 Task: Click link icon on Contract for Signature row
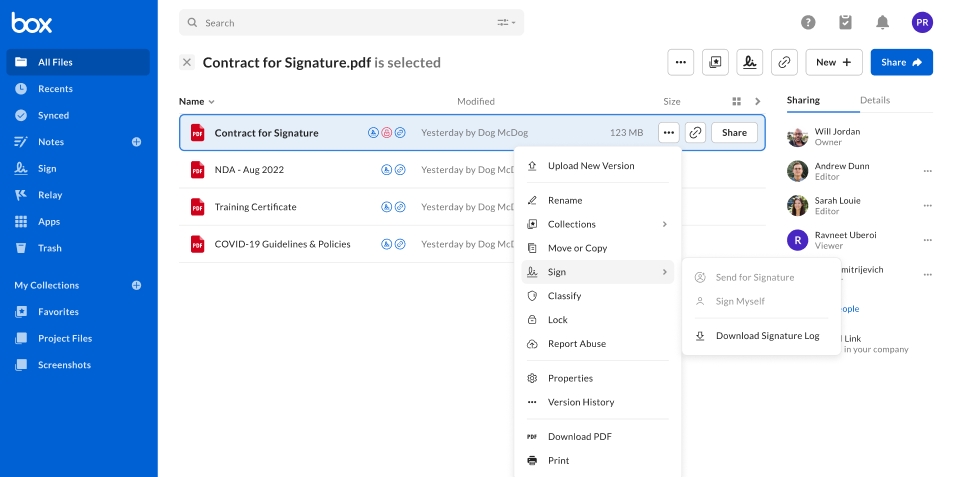pos(695,132)
